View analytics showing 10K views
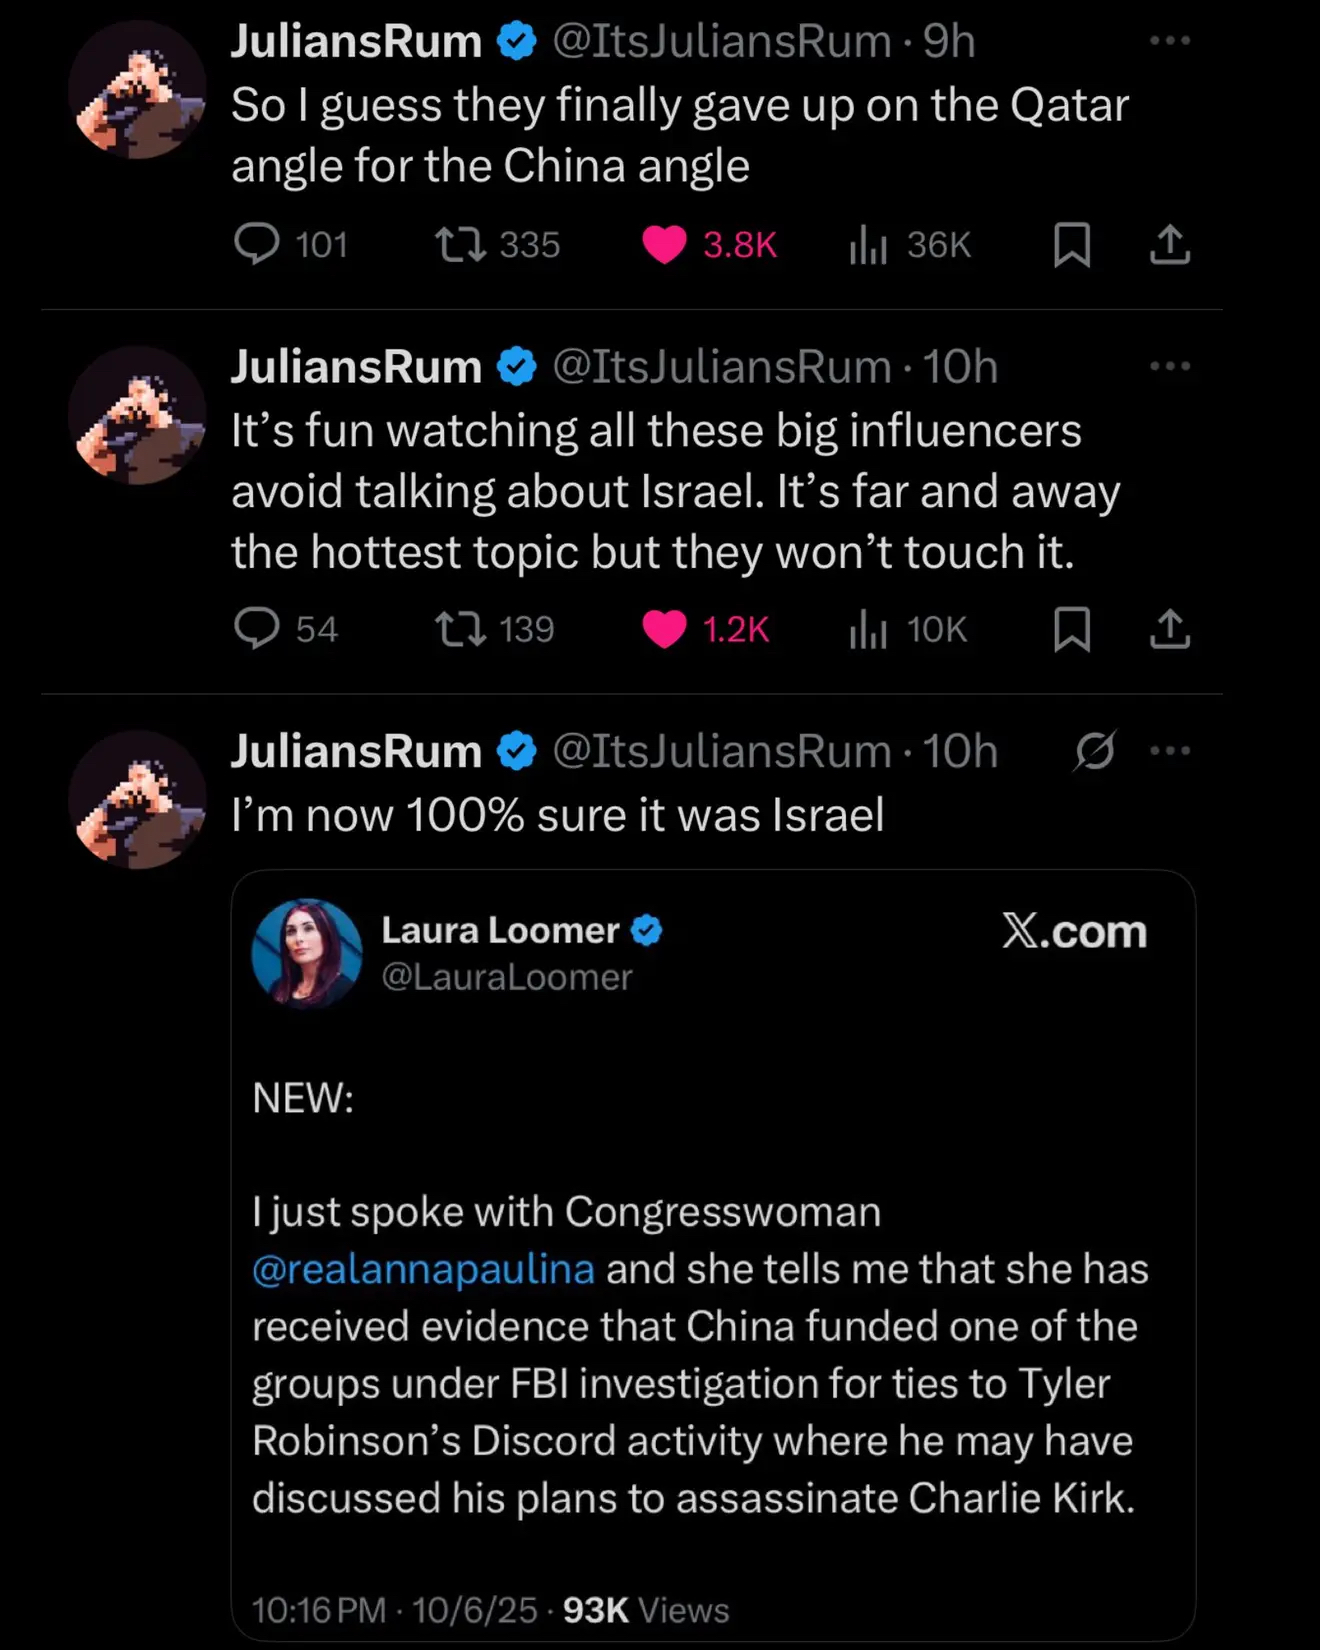This screenshot has width=1320, height=1652. [868, 629]
